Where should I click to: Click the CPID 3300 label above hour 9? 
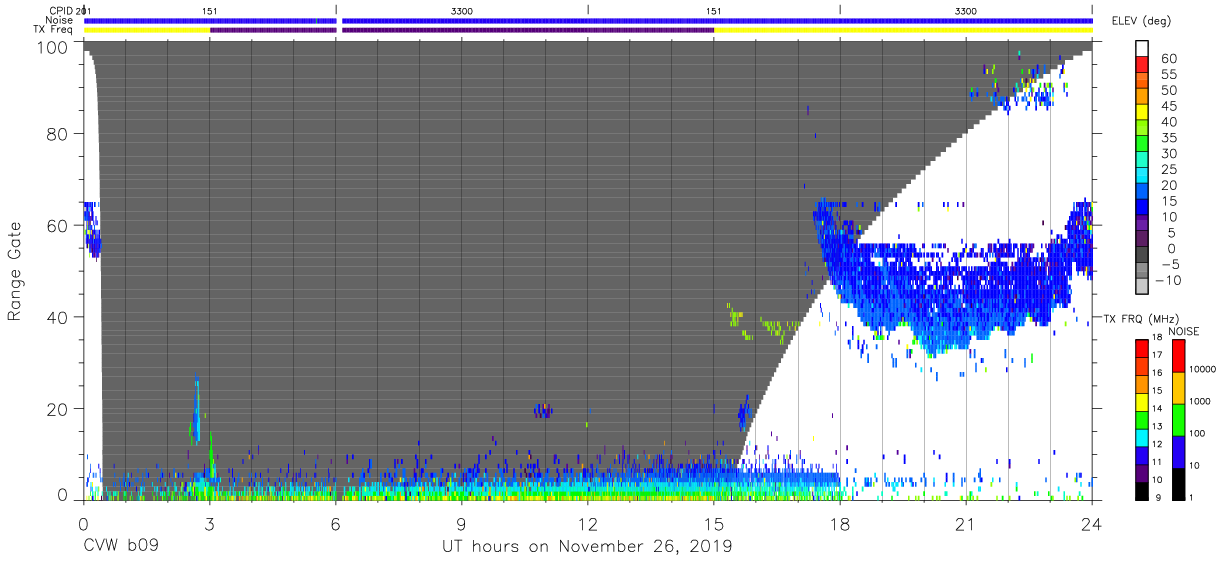(x=462, y=10)
